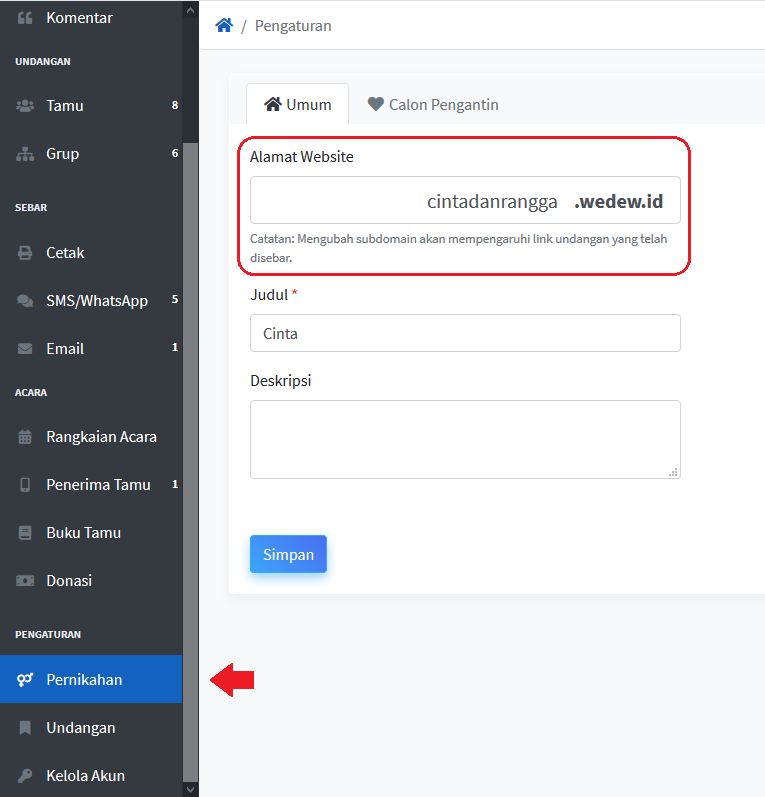Click the Donasi money icon
765x797 pixels.
pos(25,580)
